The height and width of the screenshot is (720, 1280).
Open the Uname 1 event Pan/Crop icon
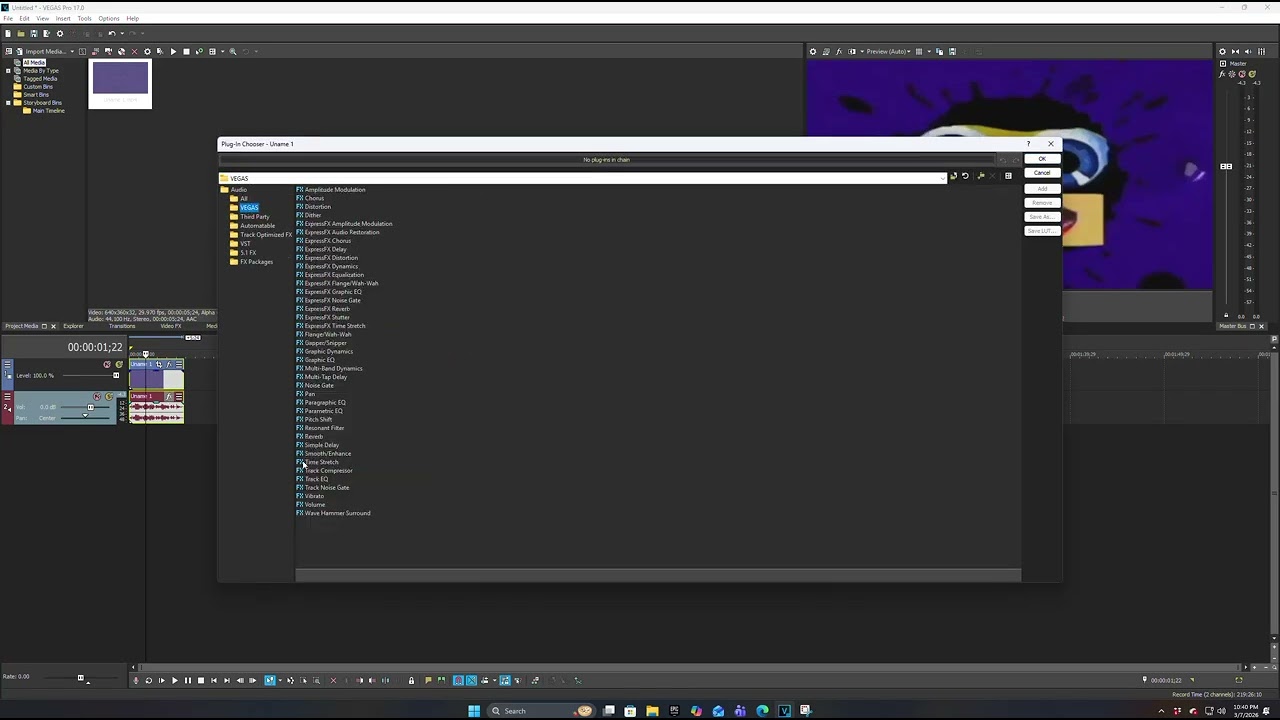pos(159,364)
